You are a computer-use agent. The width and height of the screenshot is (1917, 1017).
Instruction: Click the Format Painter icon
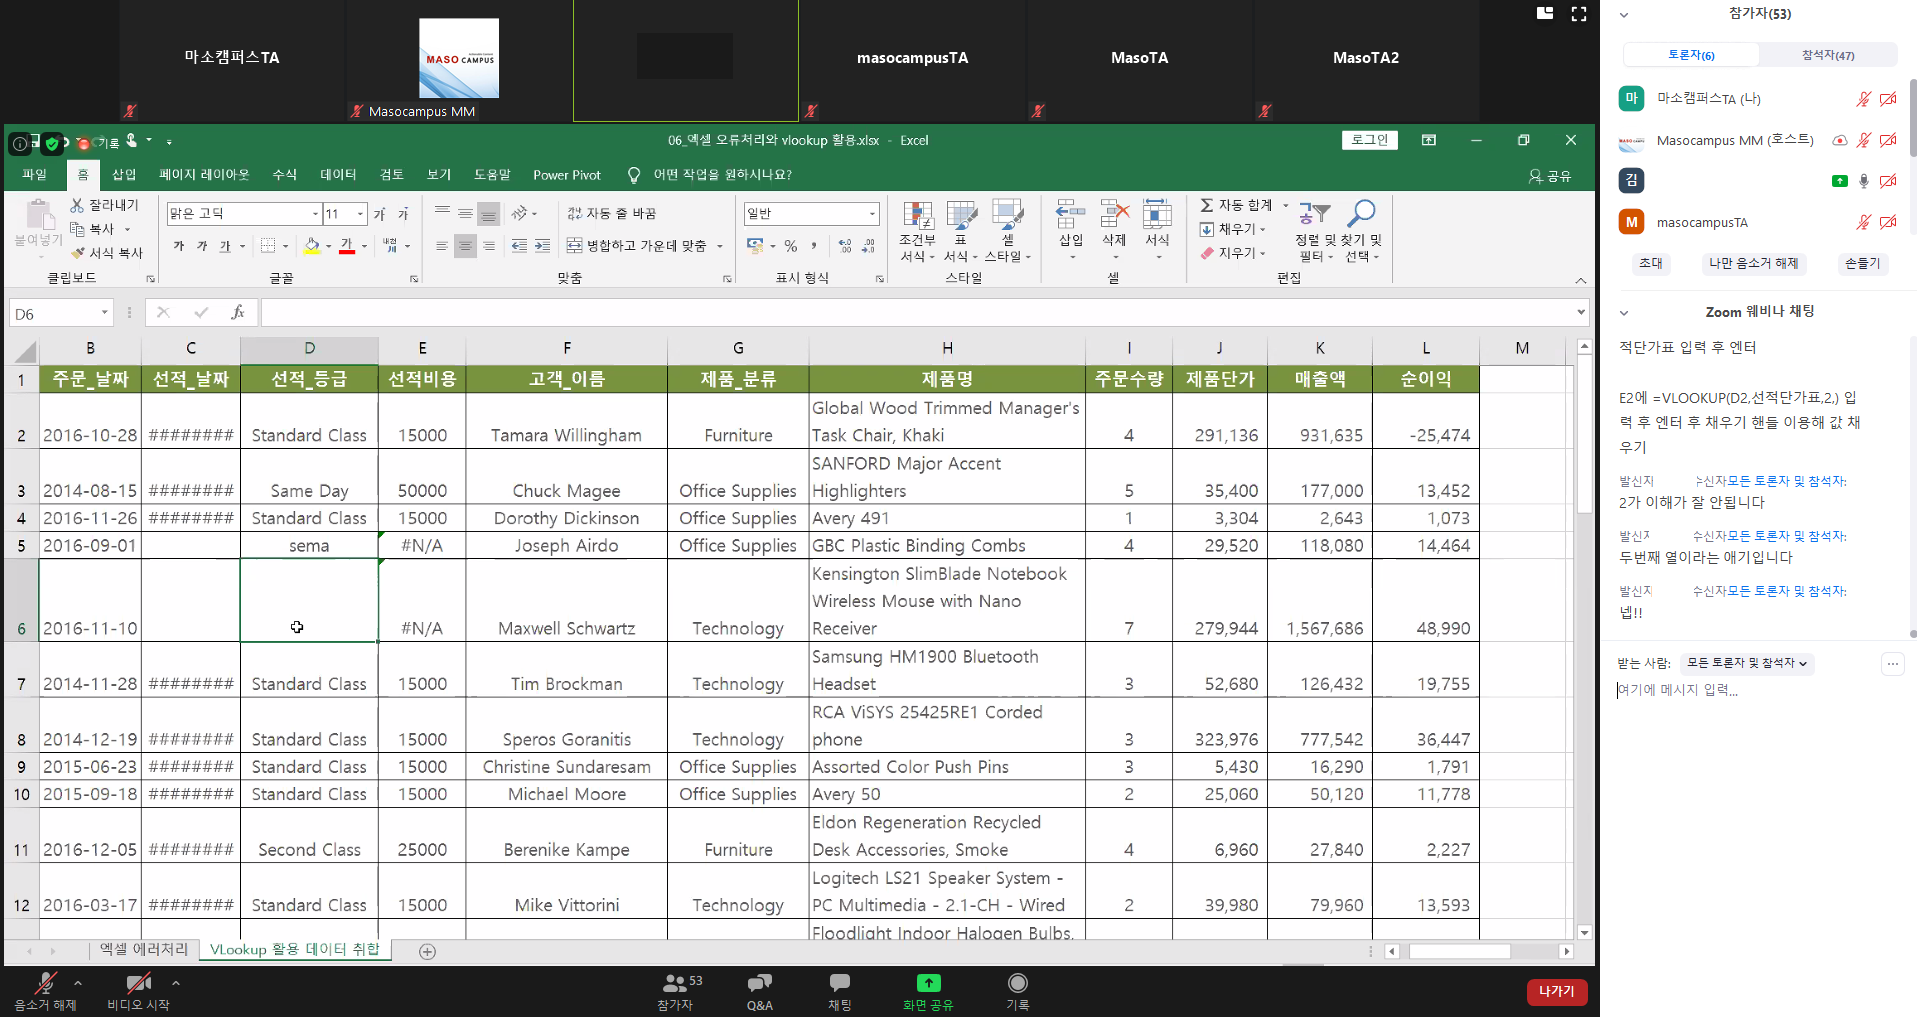(78, 253)
